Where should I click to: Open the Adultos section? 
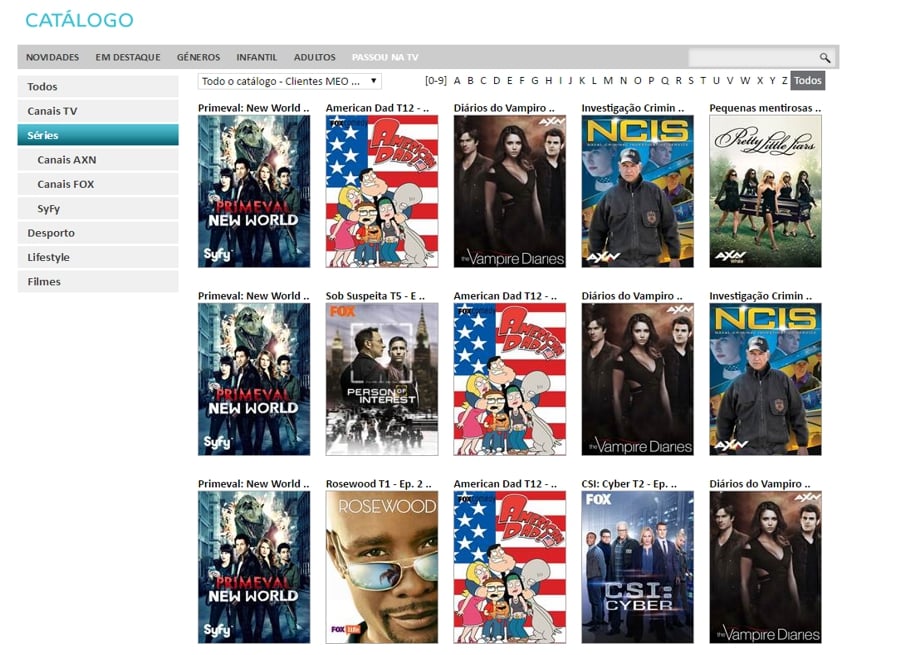pos(315,57)
